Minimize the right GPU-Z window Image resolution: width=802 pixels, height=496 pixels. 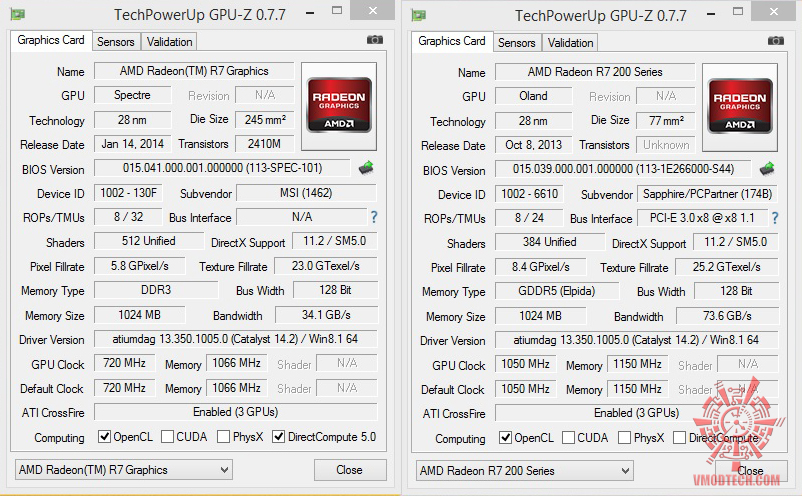click(x=711, y=14)
